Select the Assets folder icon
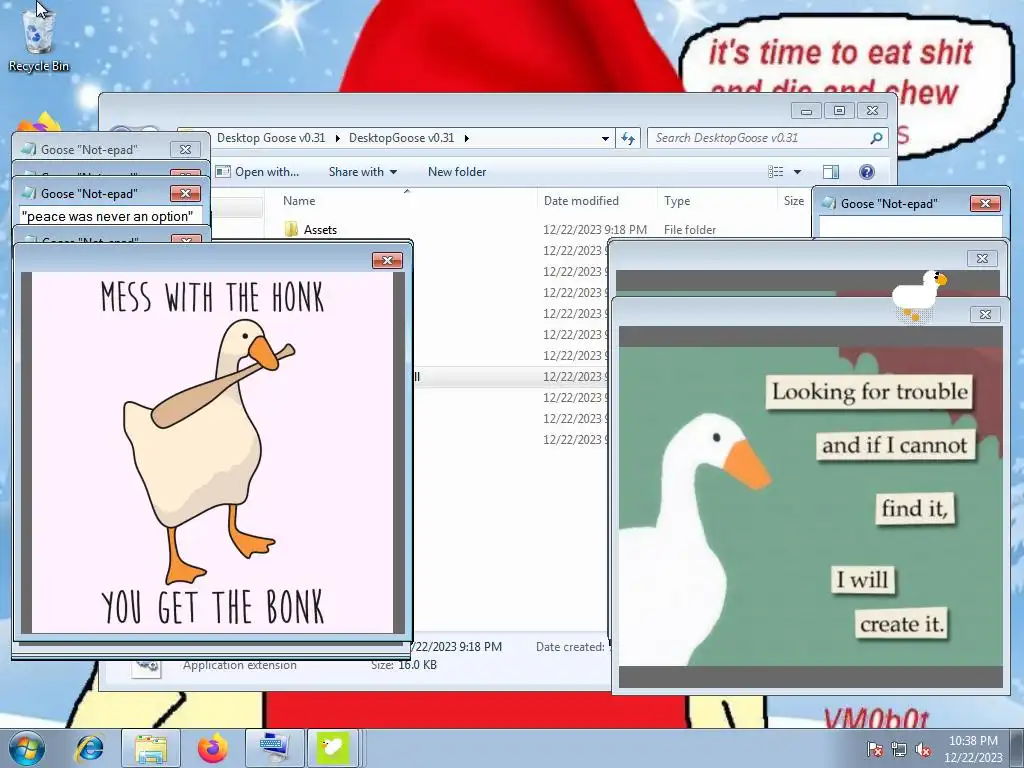This screenshot has height=768, width=1024. 291,229
